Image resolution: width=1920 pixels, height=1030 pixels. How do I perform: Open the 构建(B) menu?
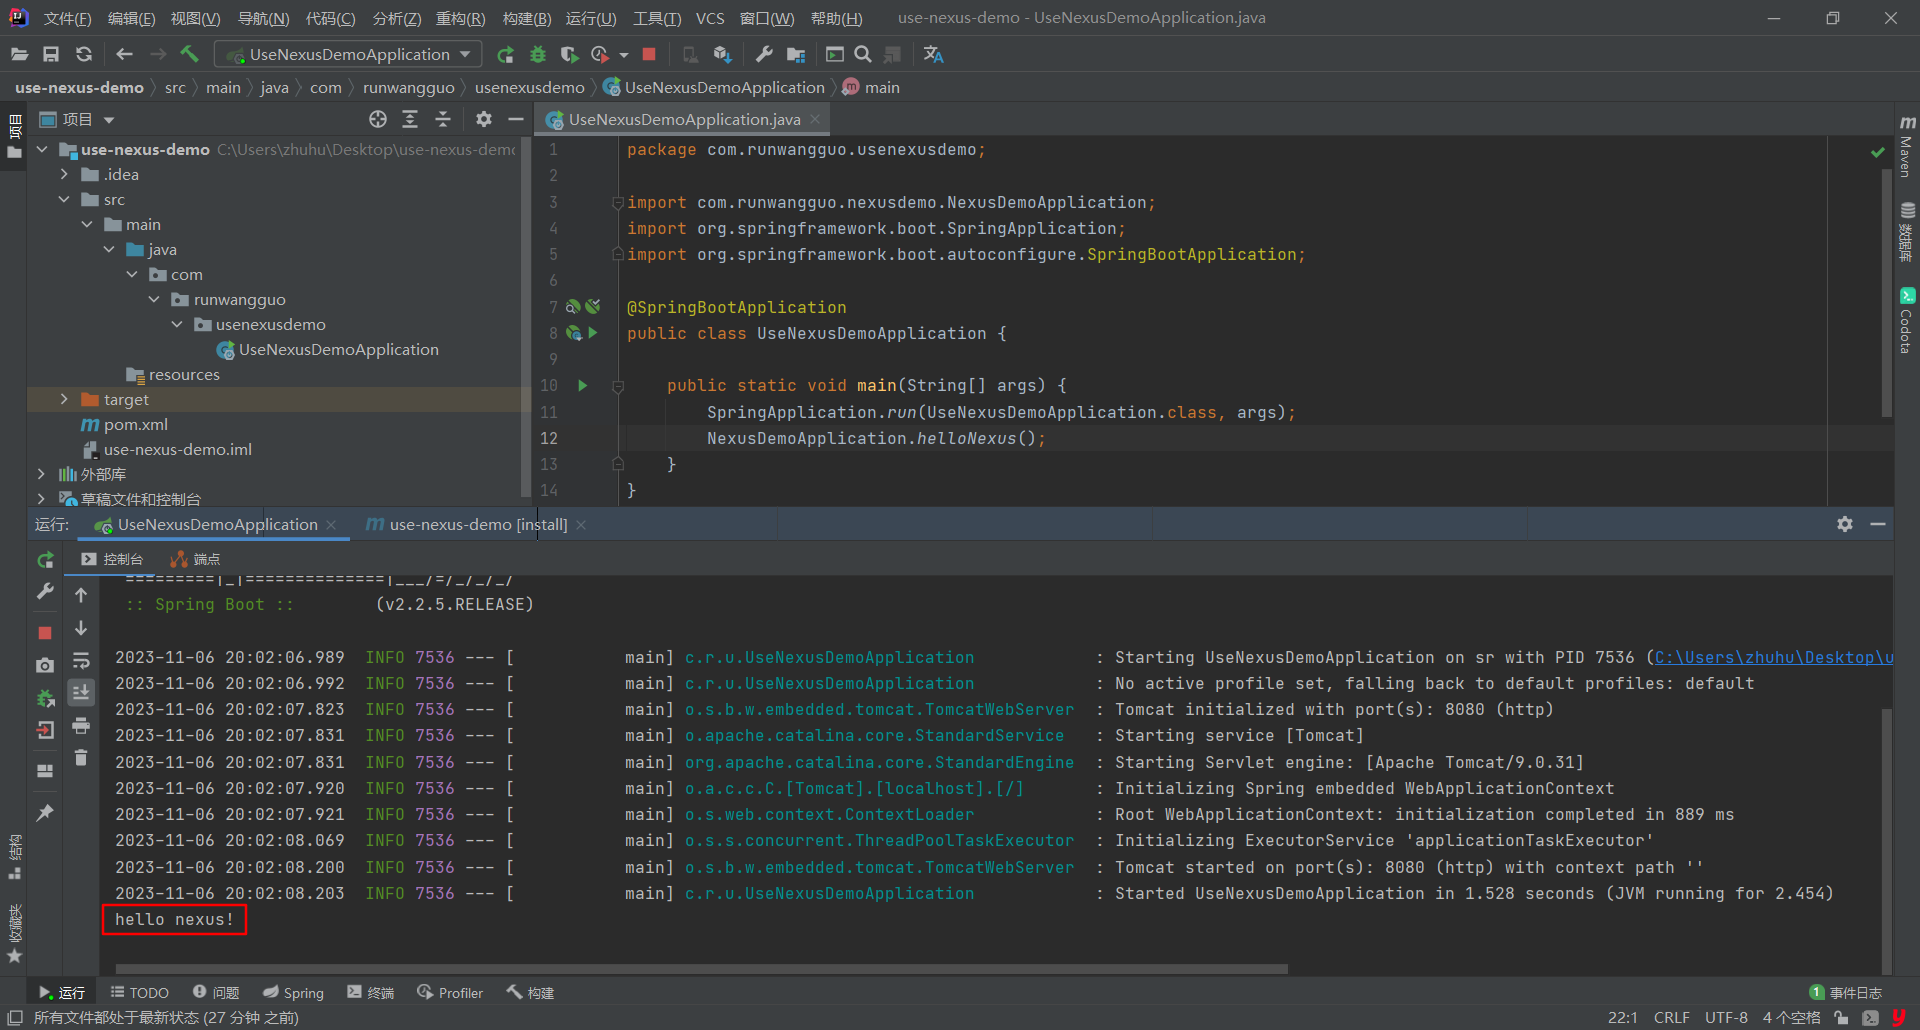click(x=526, y=18)
